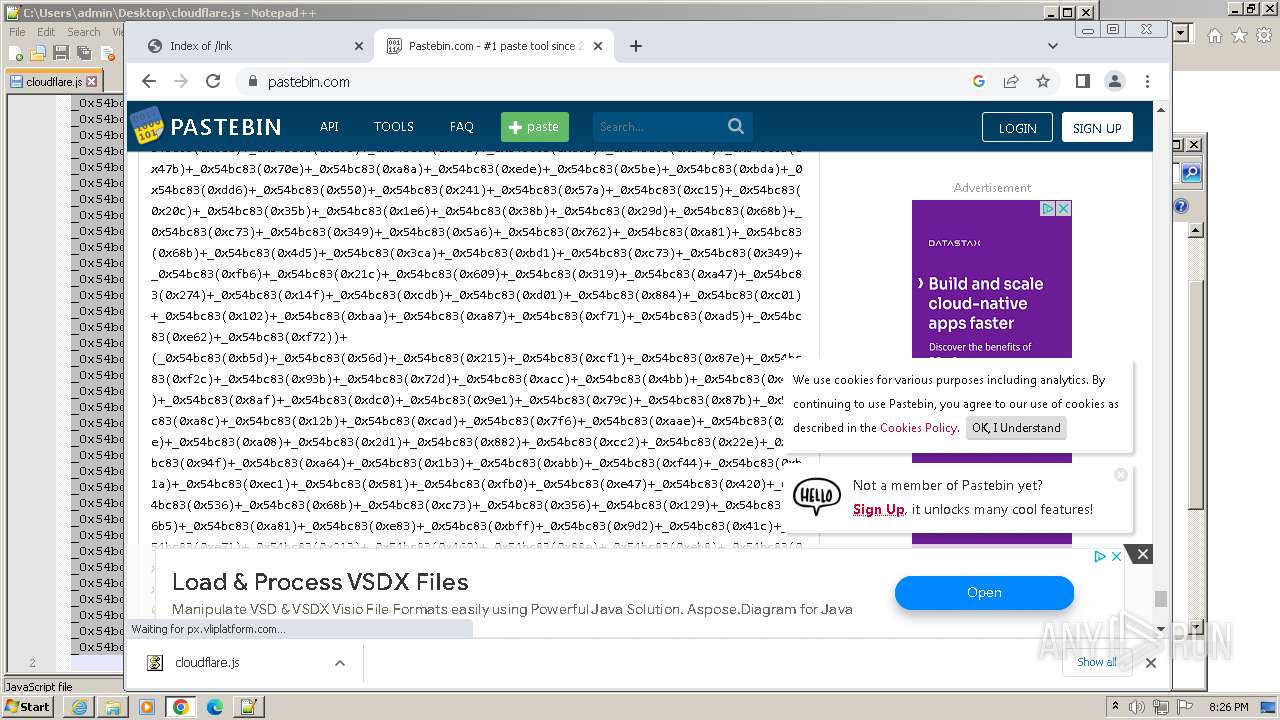Click Notepad++ Open file icon
Image resolution: width=1280 pixels, height=720 pixels.
tap(38, 53)
